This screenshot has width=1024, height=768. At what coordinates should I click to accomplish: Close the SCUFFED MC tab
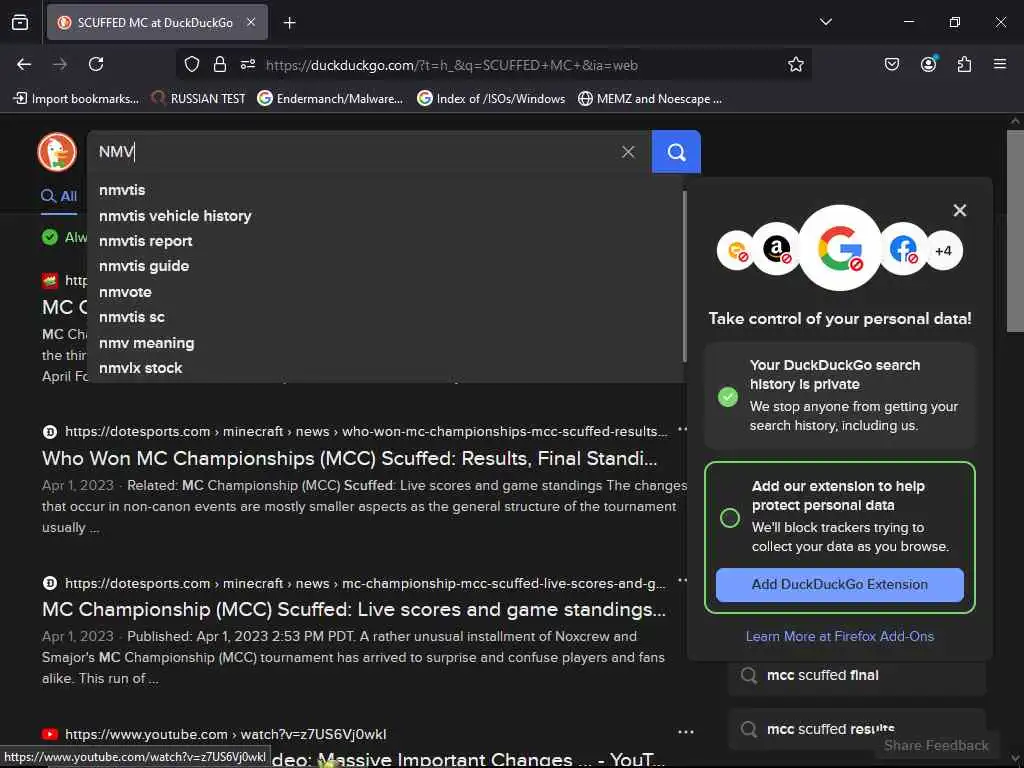[251, 22]
